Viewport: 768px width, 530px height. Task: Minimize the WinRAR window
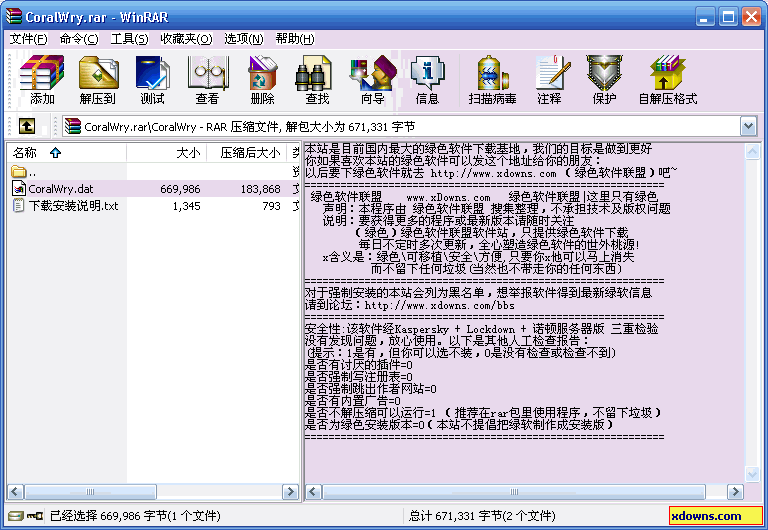(704, 17)
